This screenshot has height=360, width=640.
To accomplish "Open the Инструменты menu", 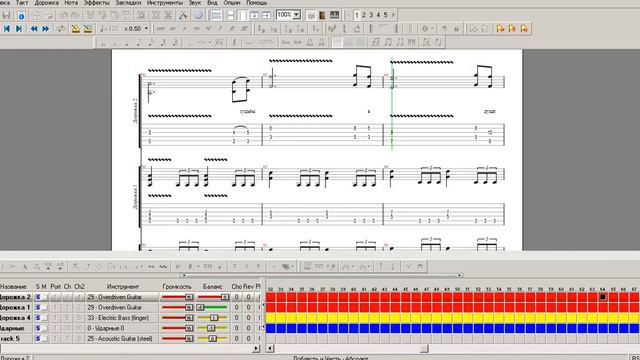I will (x=164, y=2).
